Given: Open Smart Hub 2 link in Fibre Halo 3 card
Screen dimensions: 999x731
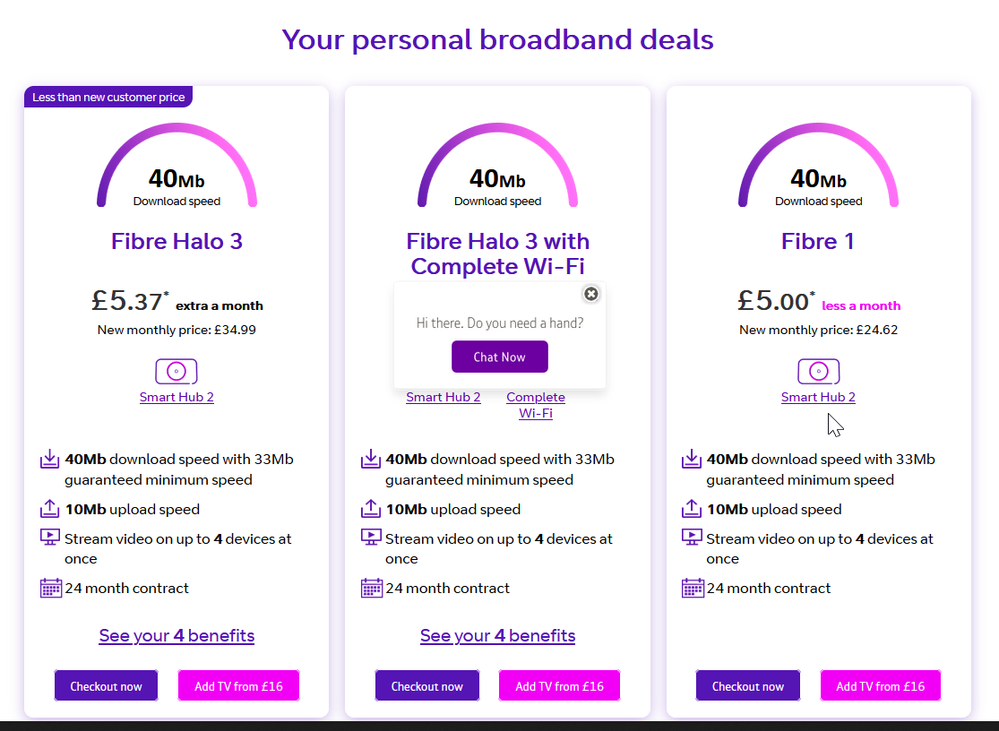Looking at the screenshot, I should click(x=177, y=397).
